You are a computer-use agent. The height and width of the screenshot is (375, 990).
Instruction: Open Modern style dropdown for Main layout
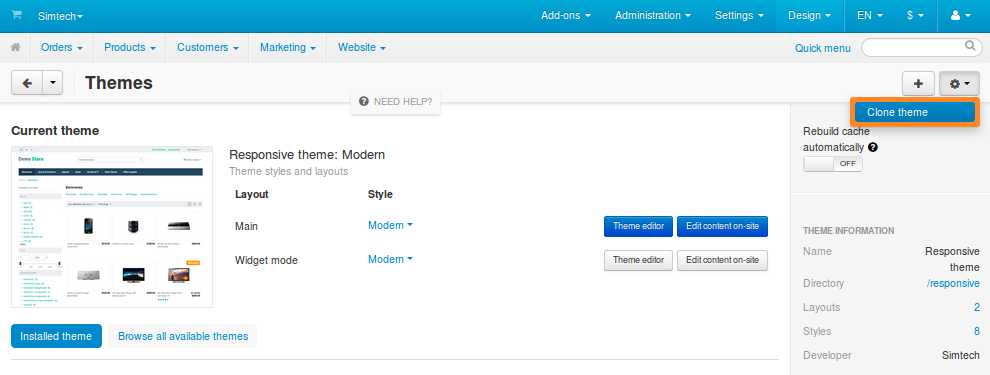click(x=390, y=225)
